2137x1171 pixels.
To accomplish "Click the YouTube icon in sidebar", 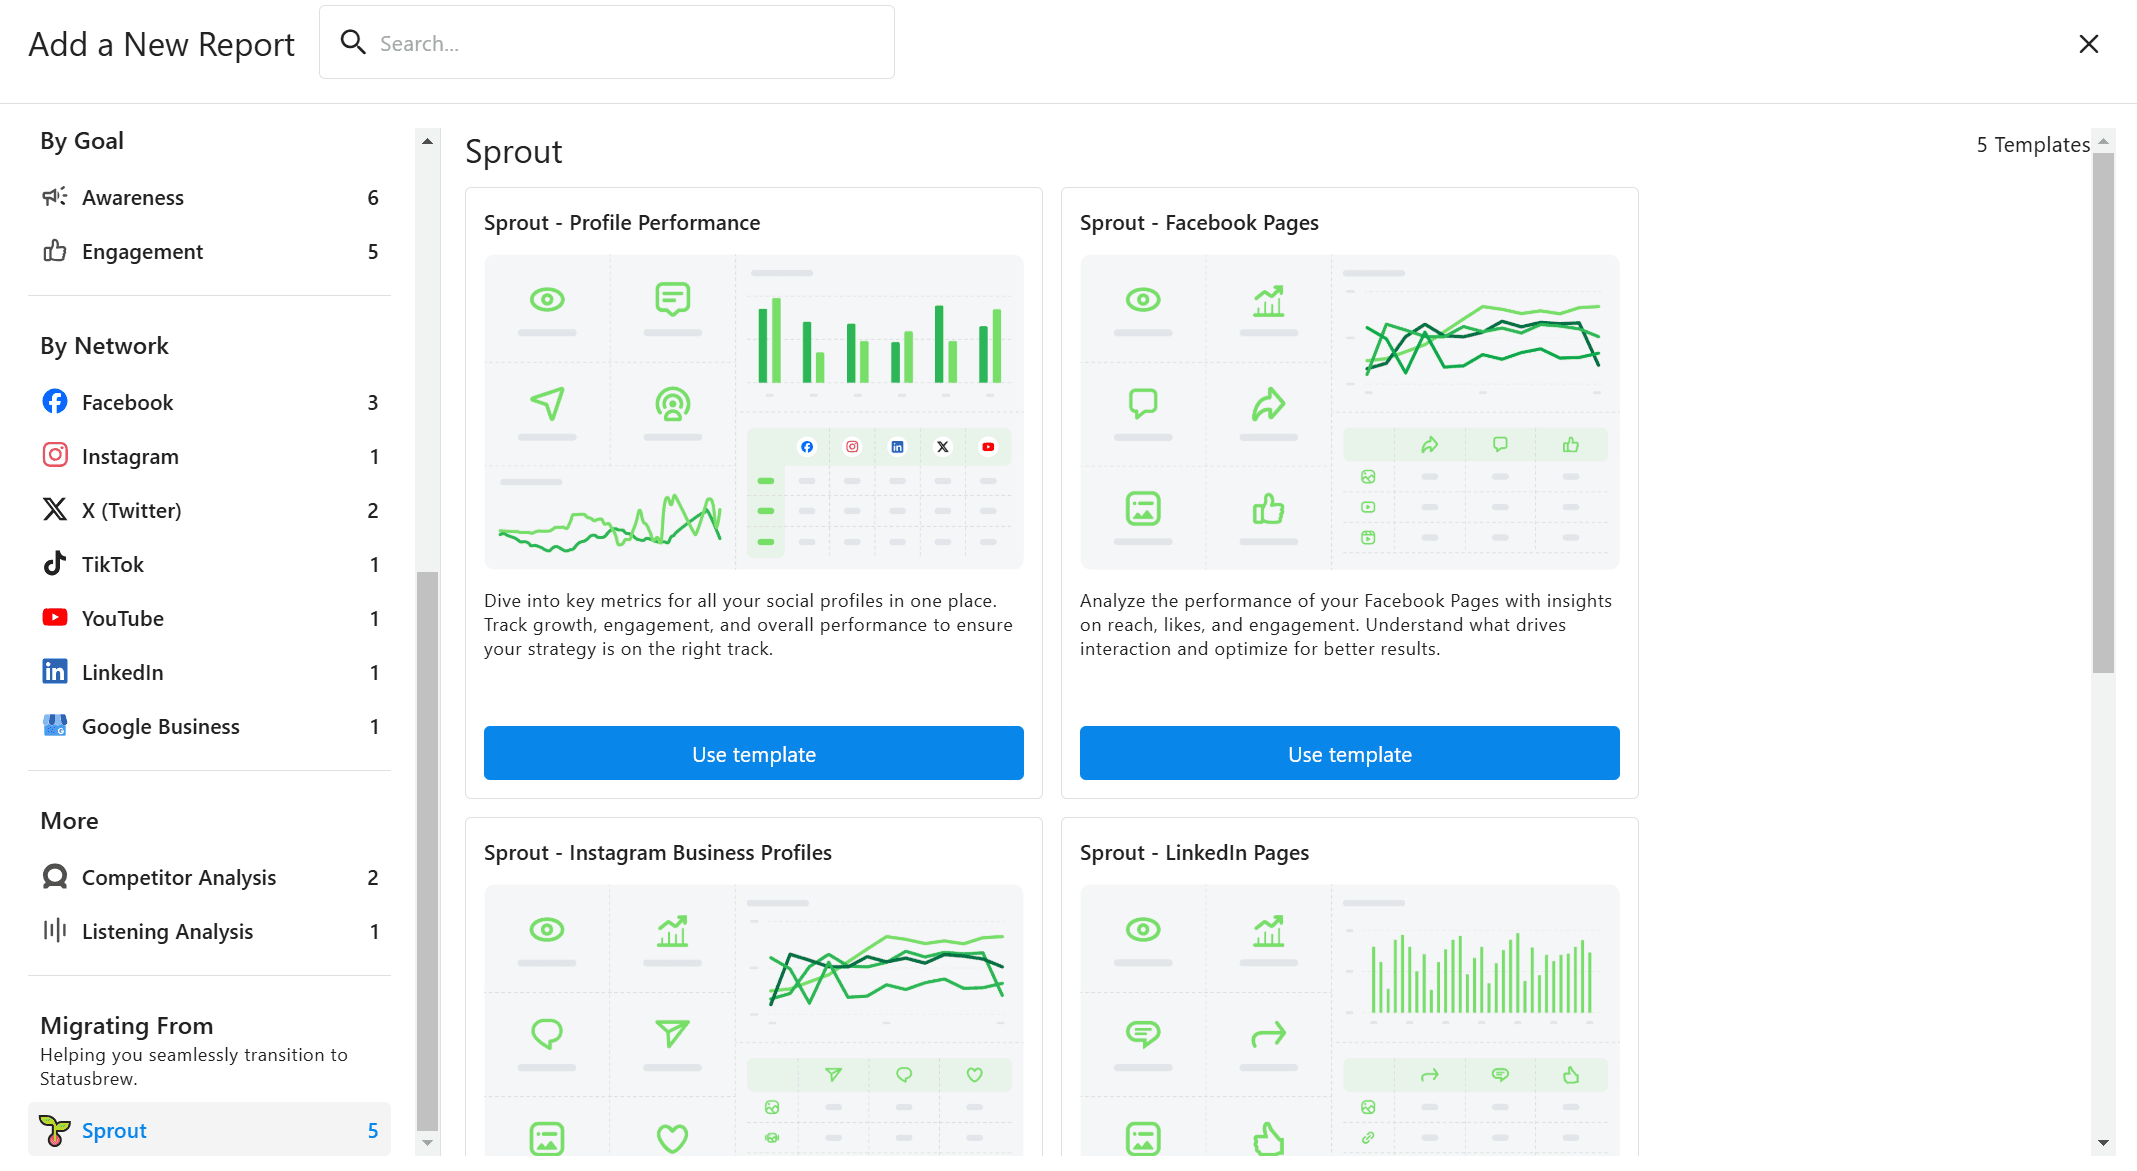I will click(x=55, y=618).
